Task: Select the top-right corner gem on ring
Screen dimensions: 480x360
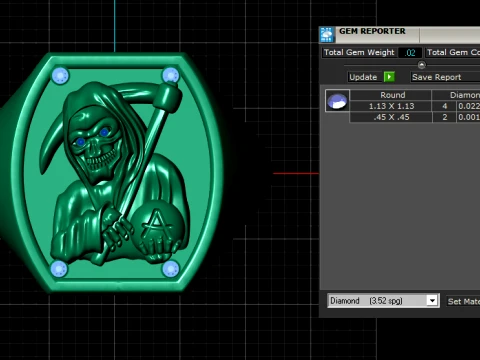Action: (x=171, y=75)
